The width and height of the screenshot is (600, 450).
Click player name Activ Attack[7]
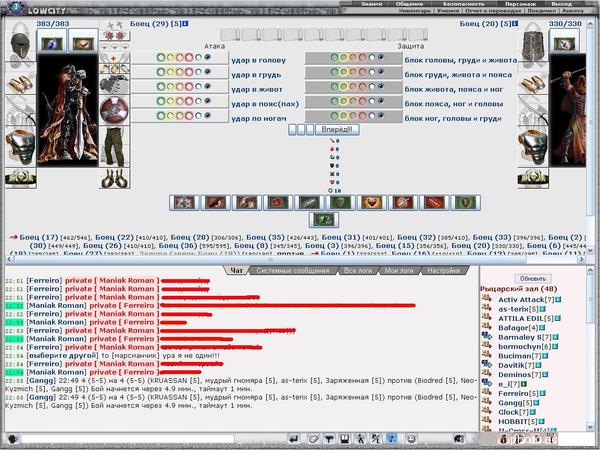(x=526, y=299)
